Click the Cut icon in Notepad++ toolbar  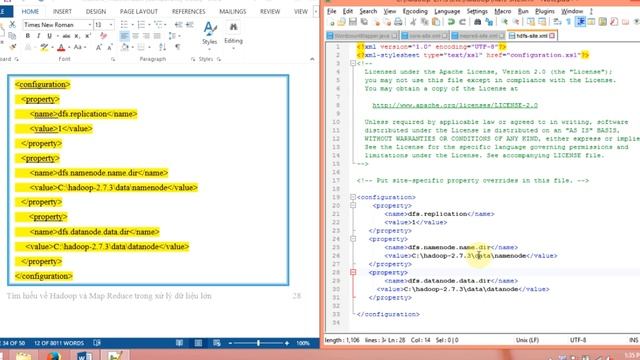(413, 22)
